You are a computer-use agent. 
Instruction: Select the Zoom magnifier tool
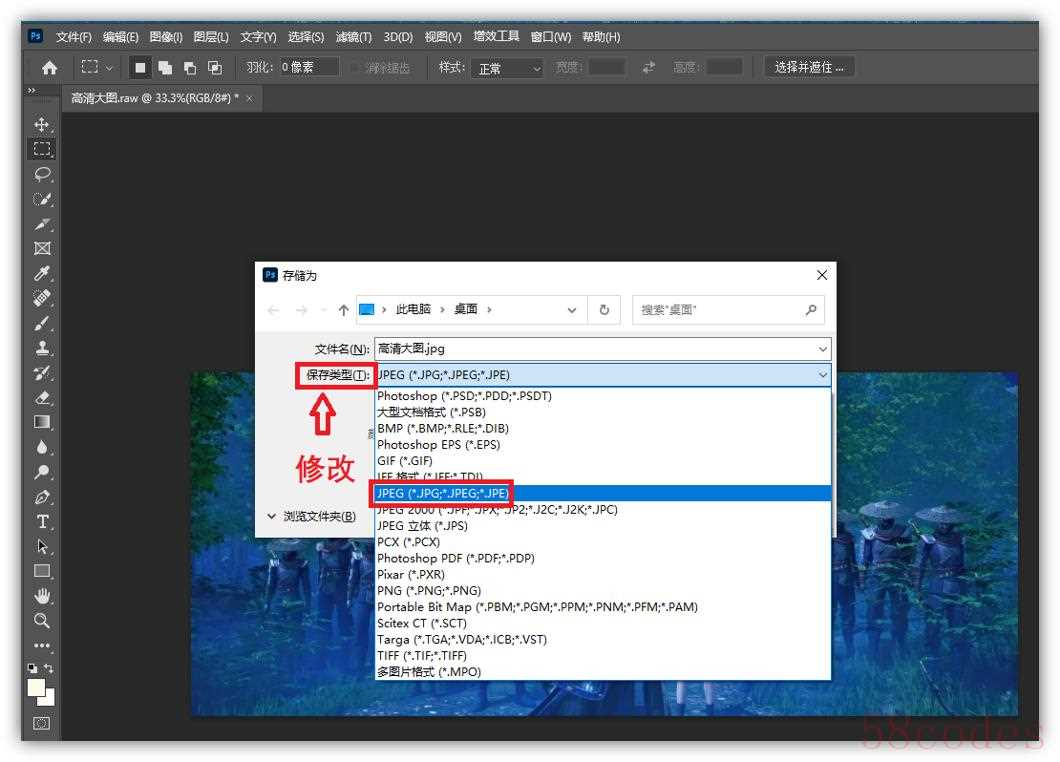tap(42, 621)
